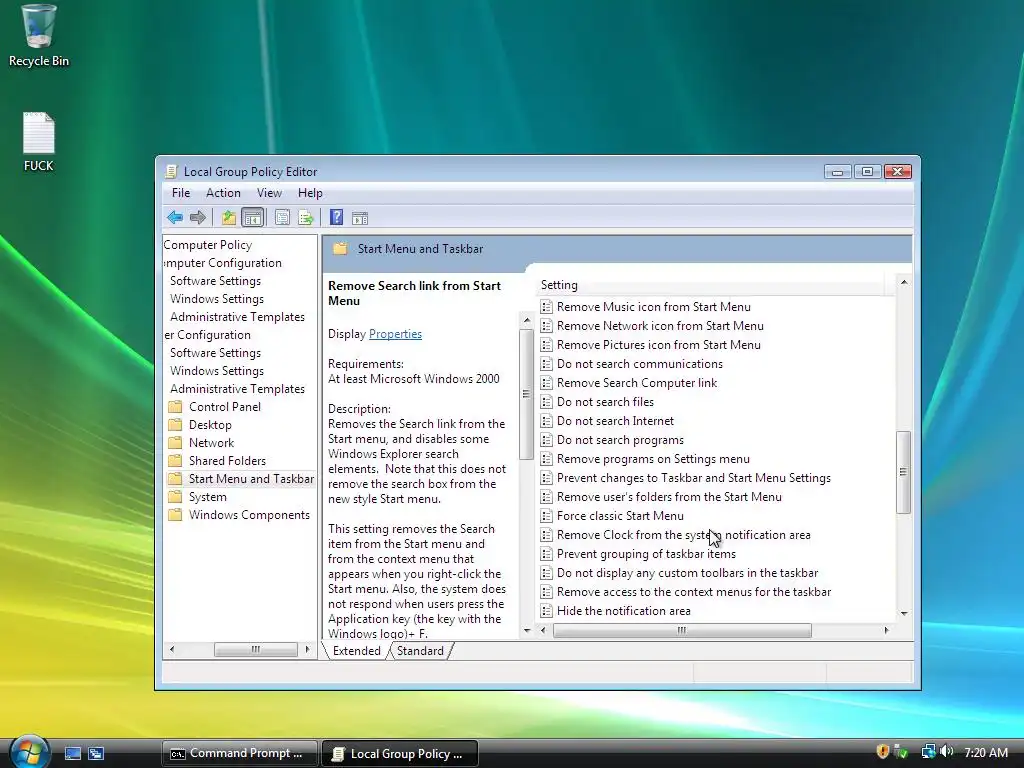Screen dimensions: 1024x768
Task: Select Remove Network icon from Start Menu
Action: click(x=660, y=326)
